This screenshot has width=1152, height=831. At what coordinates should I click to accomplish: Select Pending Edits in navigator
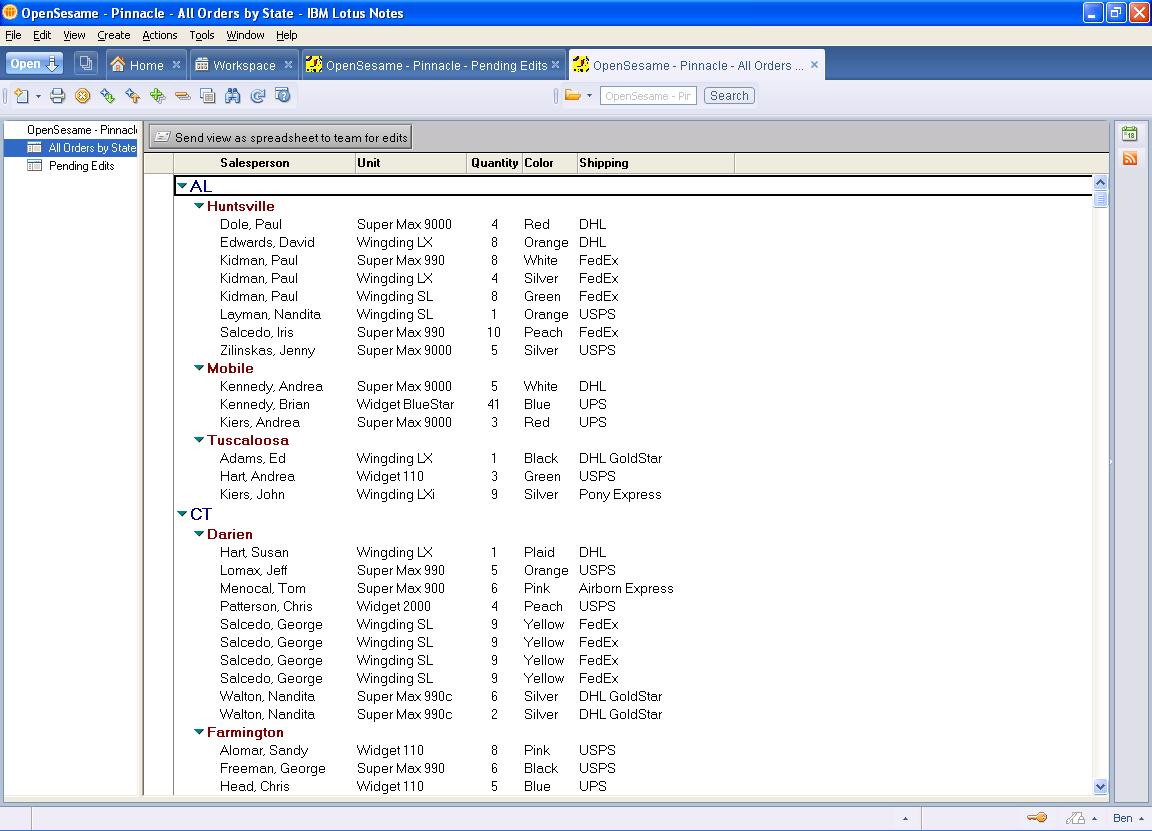click(81, 166)
